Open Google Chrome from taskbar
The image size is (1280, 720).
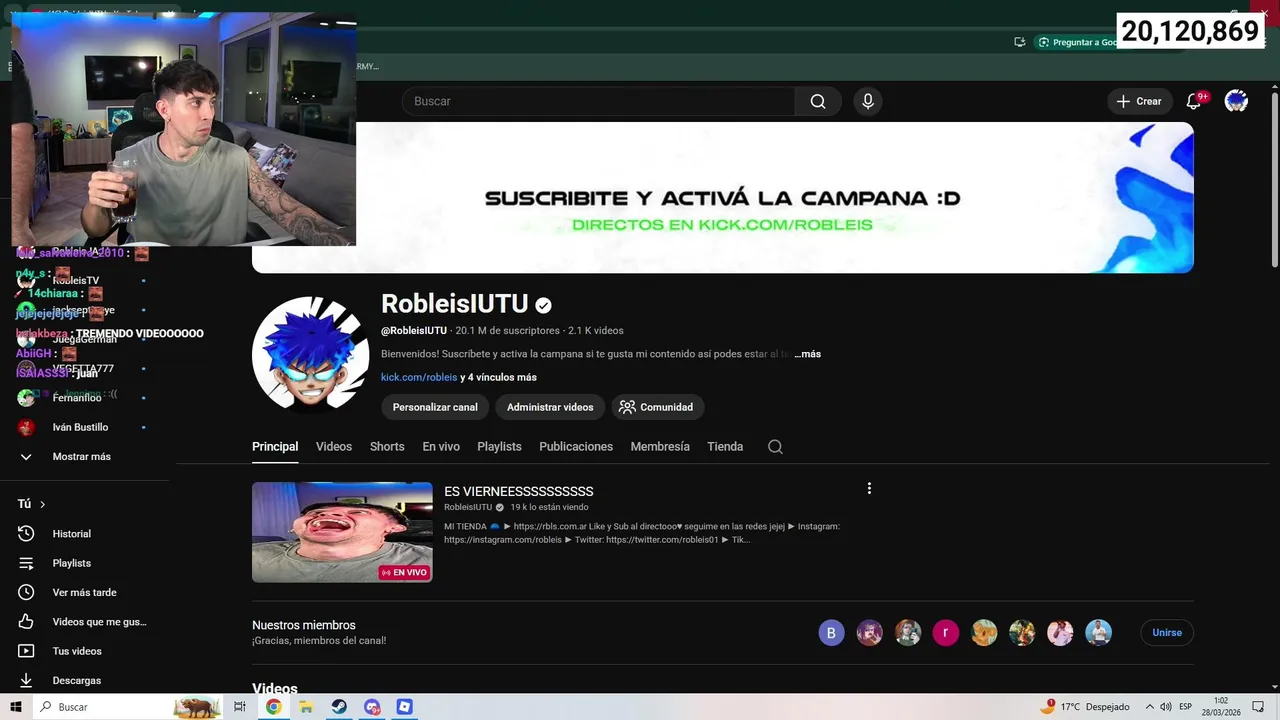pyautogui.click(x=273, y=707)
